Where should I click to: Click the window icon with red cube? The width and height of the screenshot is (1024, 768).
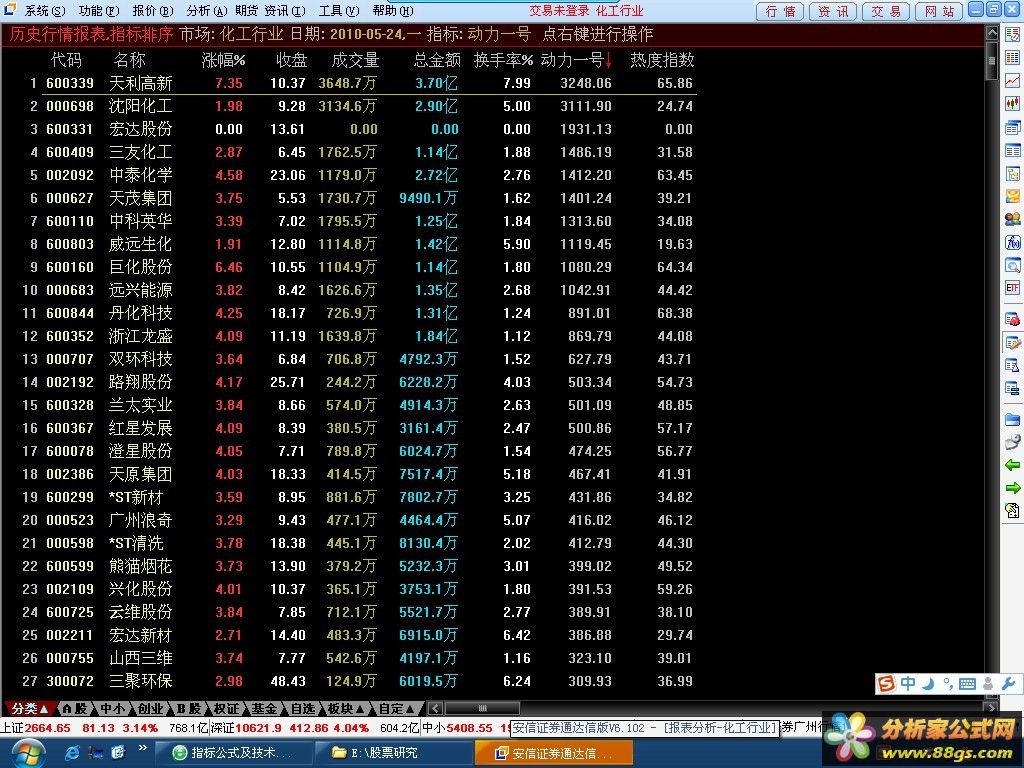point(1013,319)
